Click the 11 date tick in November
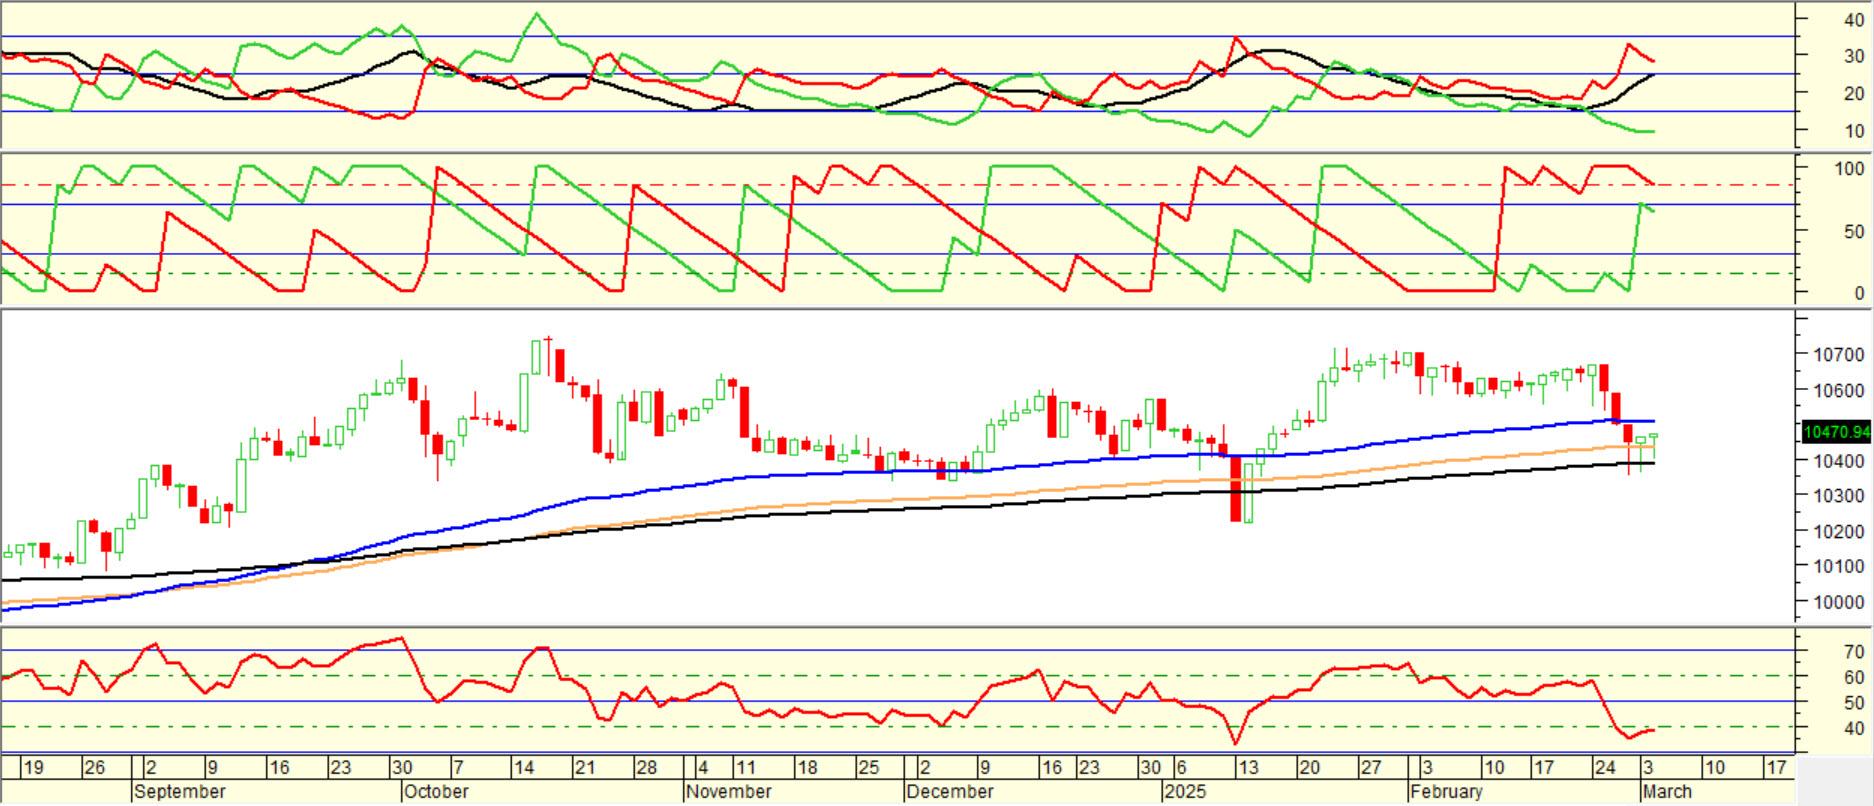 tap(745, 768)
